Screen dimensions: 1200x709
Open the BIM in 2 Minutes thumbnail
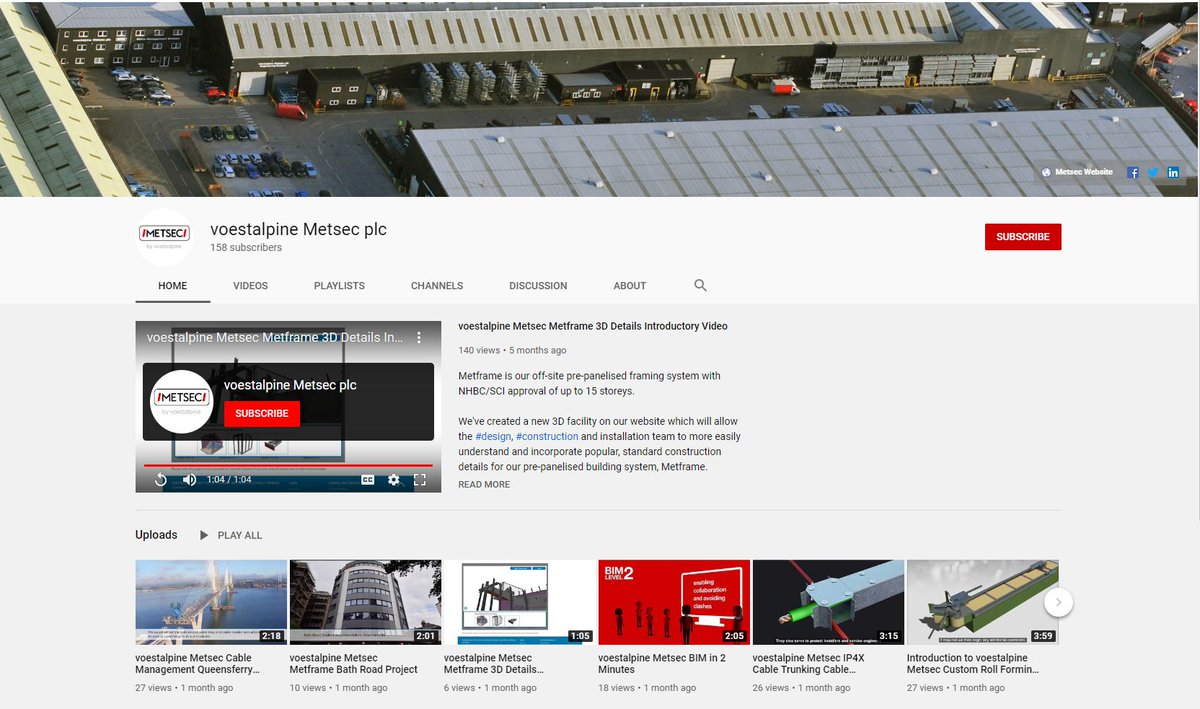point(674,602)
